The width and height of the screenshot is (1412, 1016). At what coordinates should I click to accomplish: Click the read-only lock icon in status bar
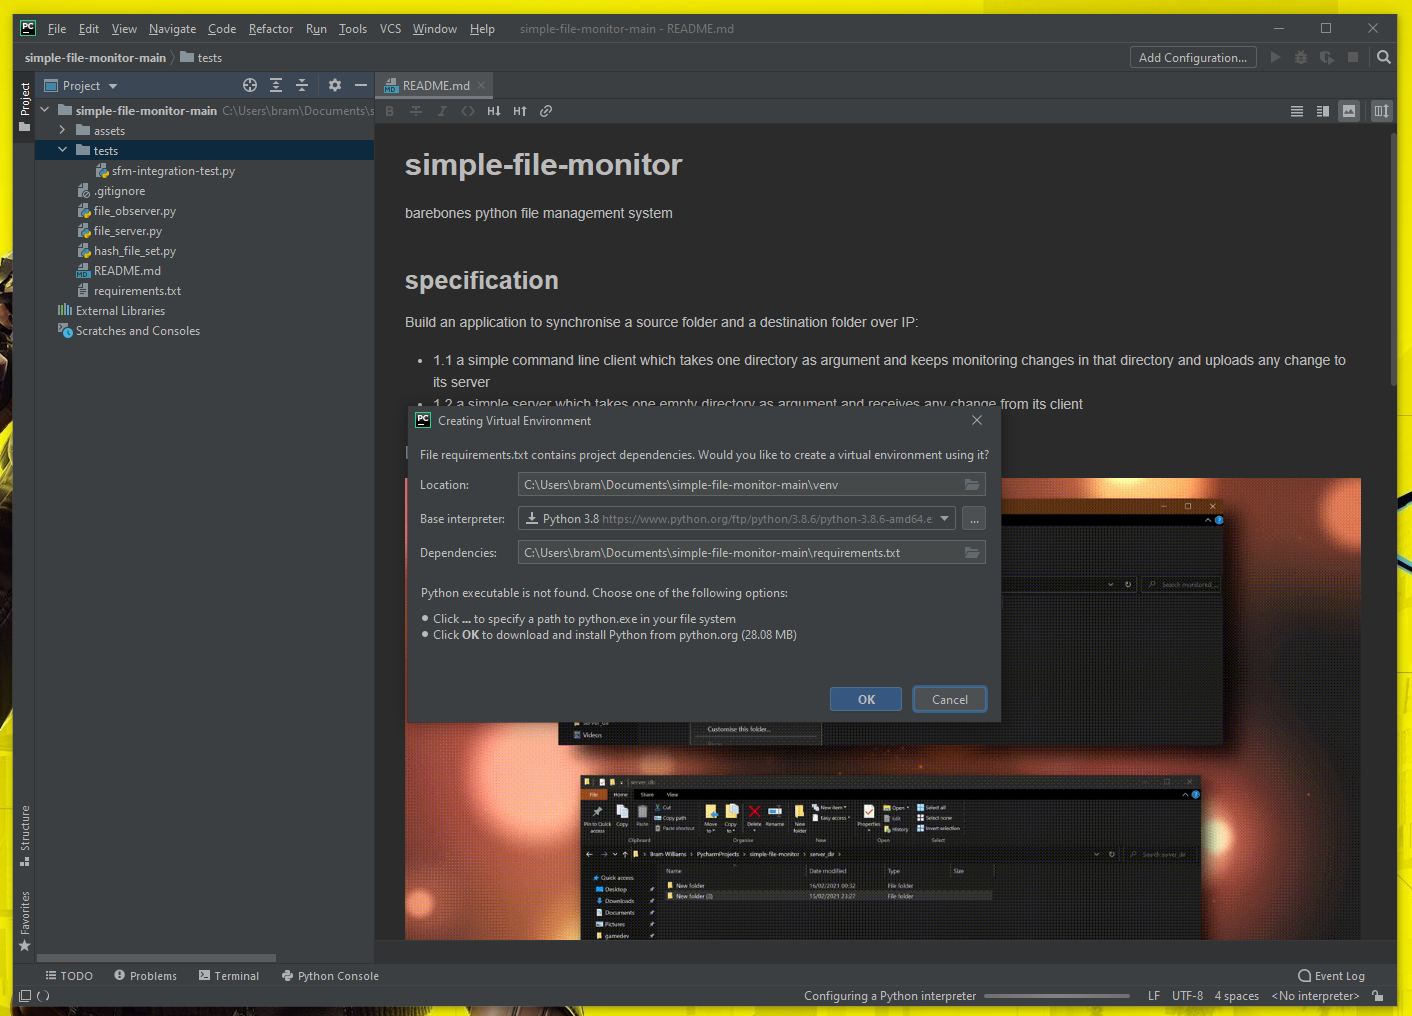(x=1378, y=996)
